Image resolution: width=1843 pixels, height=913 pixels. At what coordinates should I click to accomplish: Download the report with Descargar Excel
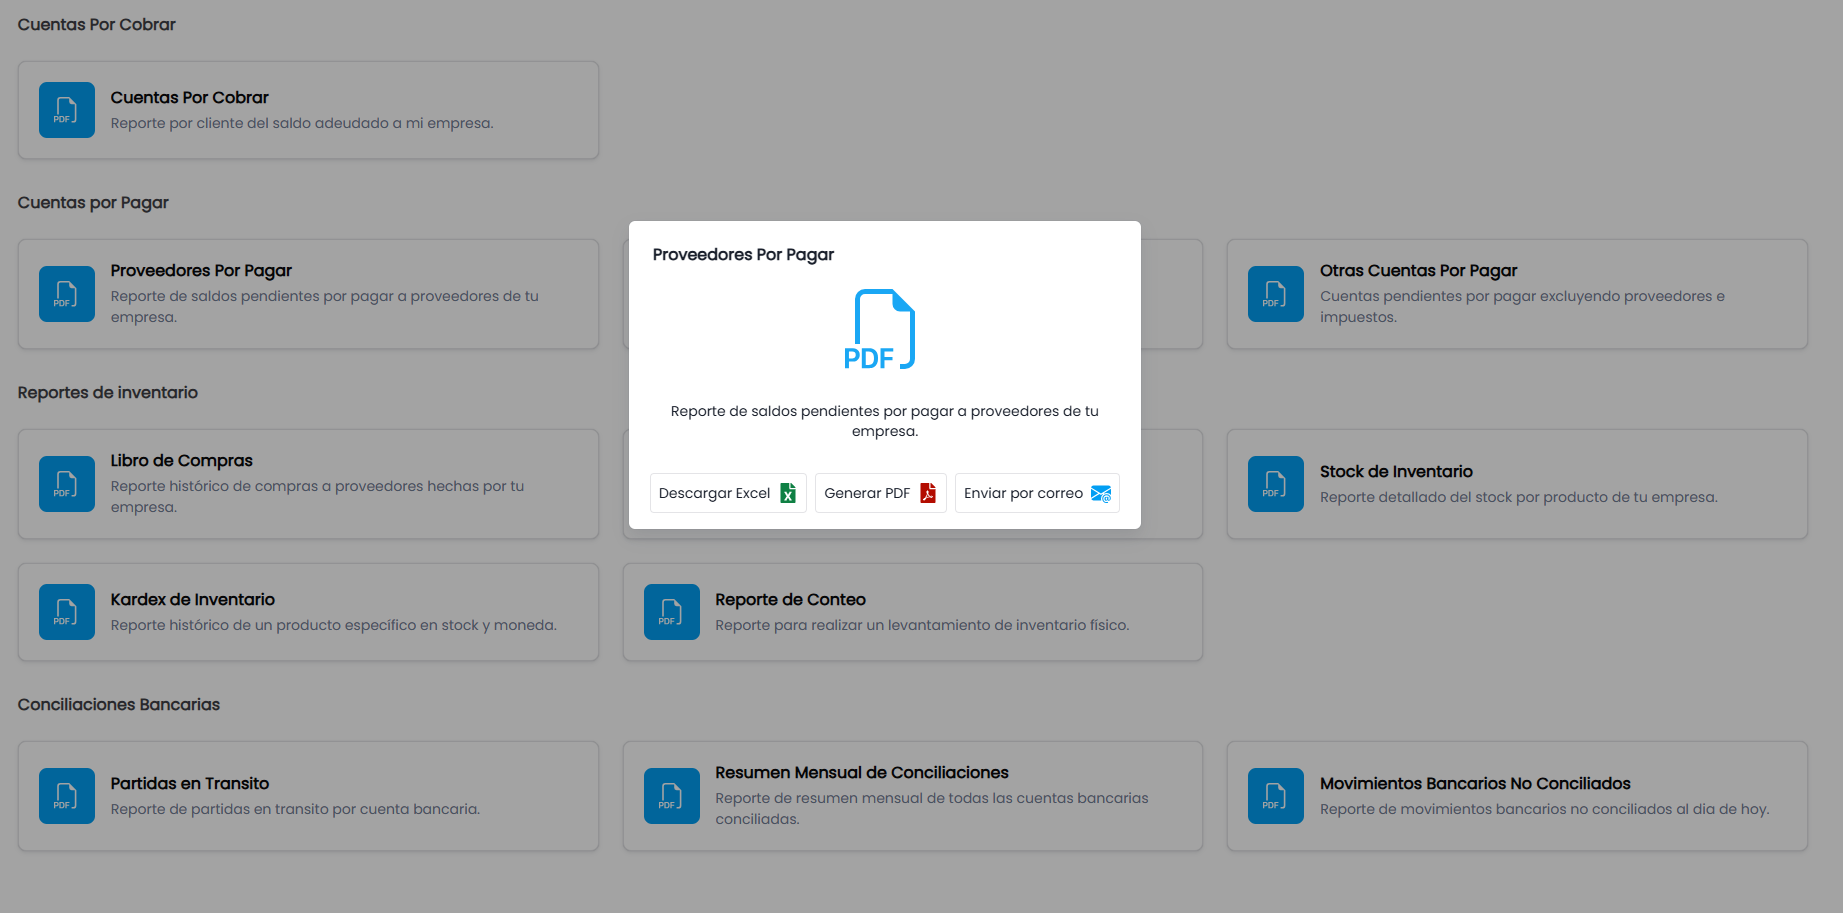click(x=728, y=493)
